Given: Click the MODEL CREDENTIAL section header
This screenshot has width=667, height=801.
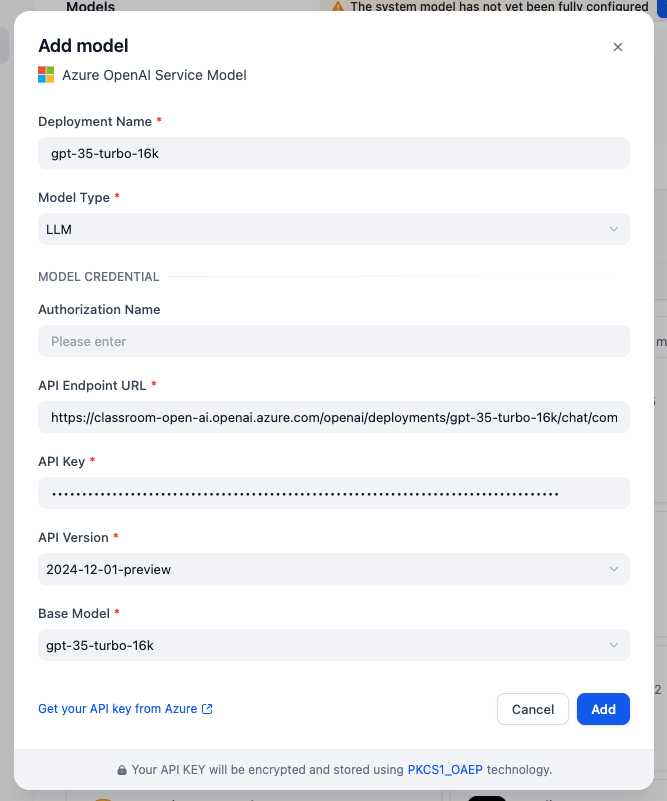Looking at the screenshot, I should coord(98,277).
